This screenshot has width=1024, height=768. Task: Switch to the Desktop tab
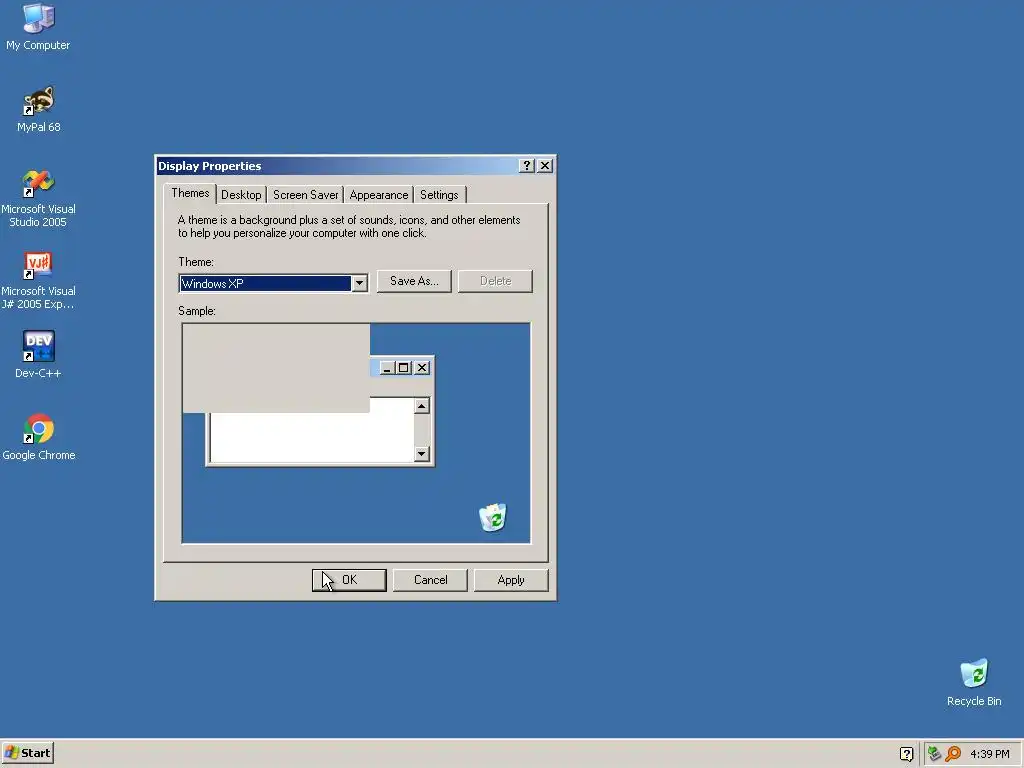tap(241, 195)
